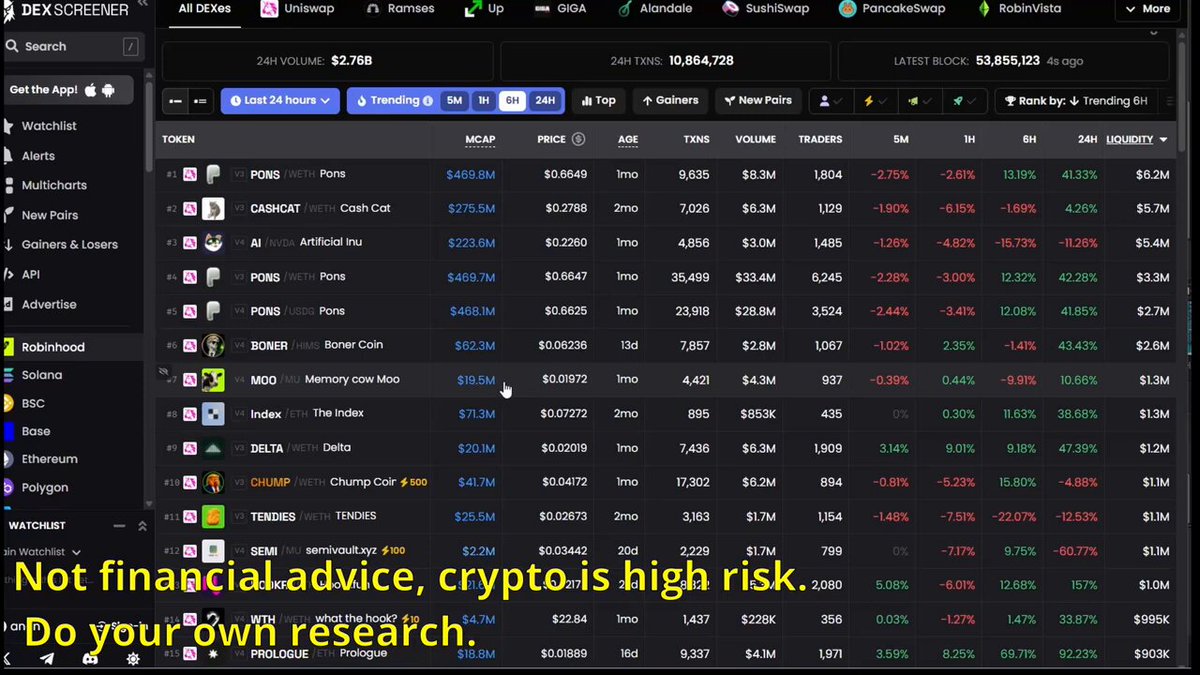Click the Search field in the sidebar
The image size is (1200, 675).
click(72, 47)
